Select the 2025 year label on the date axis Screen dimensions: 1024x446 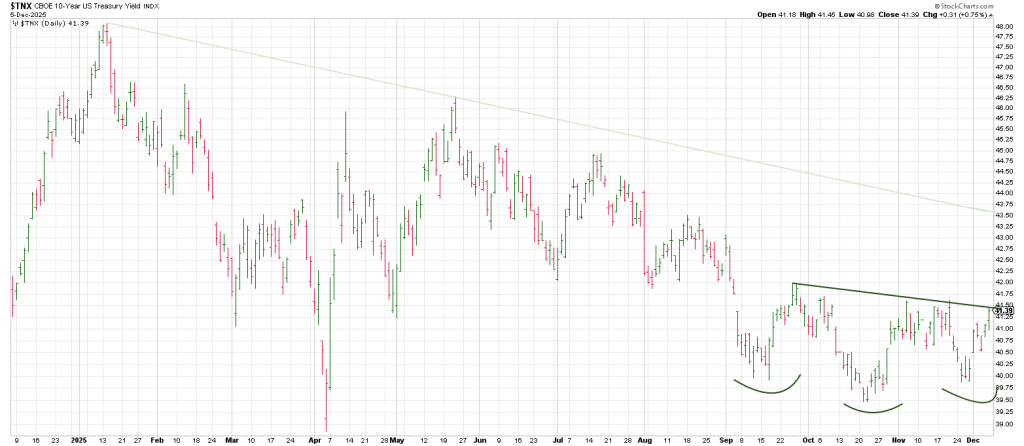click(x=79, y=438)
